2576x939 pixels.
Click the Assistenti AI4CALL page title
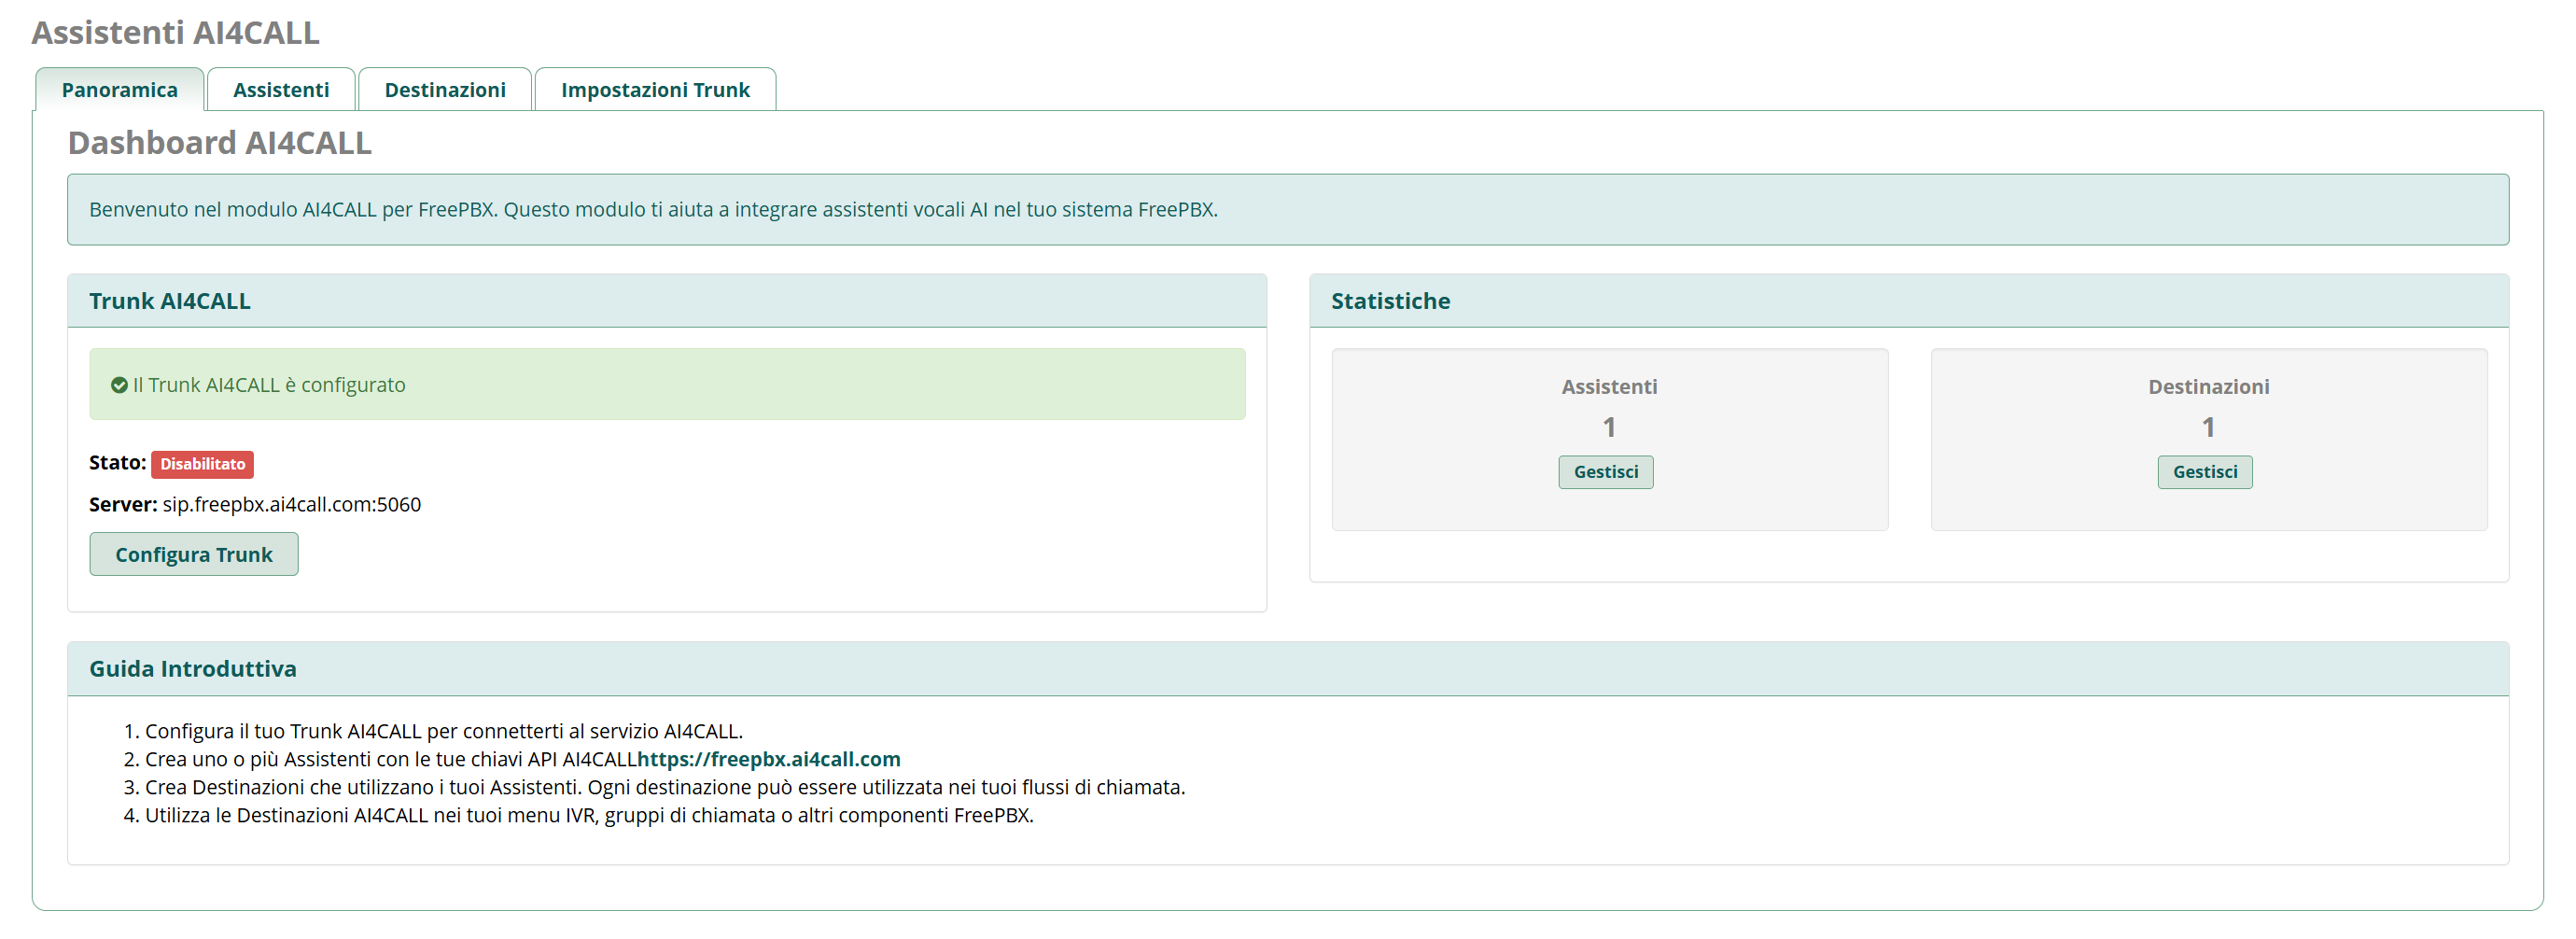click(176, 33)
